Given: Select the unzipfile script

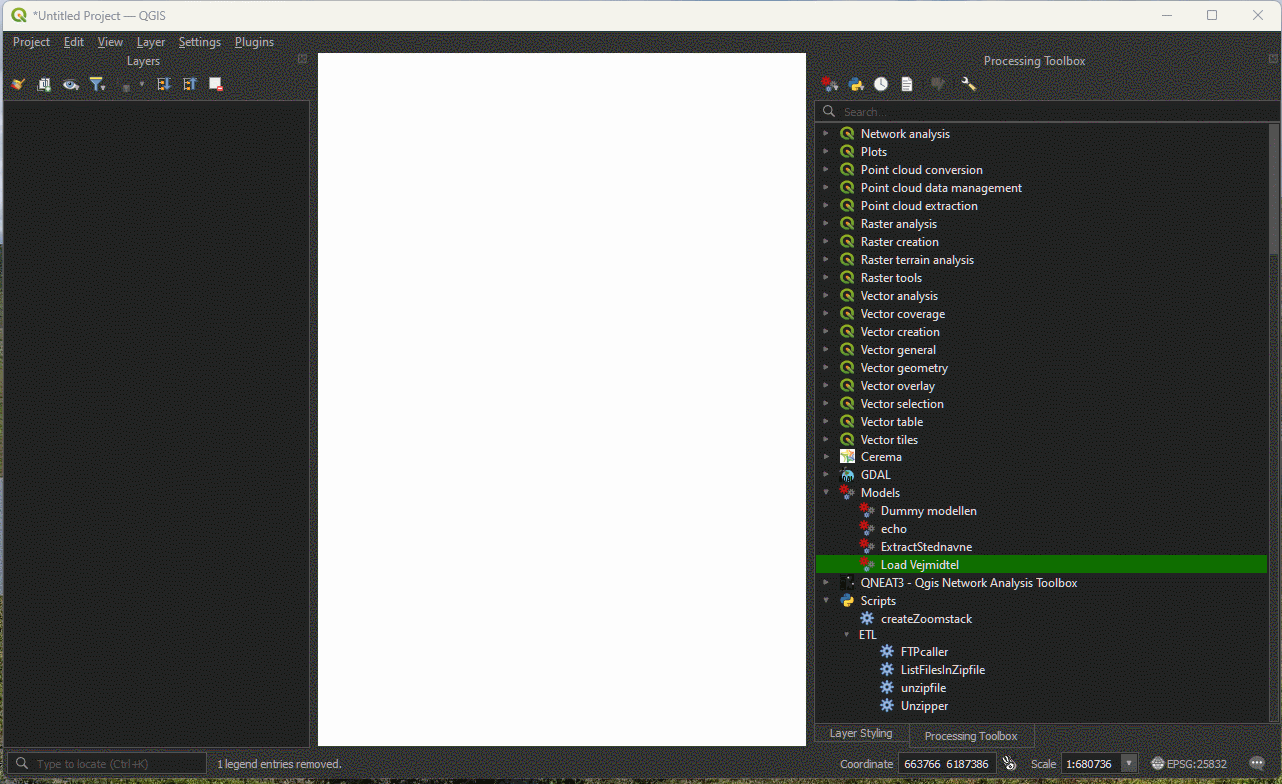Looking at the screenshot, I should point(923,688).
